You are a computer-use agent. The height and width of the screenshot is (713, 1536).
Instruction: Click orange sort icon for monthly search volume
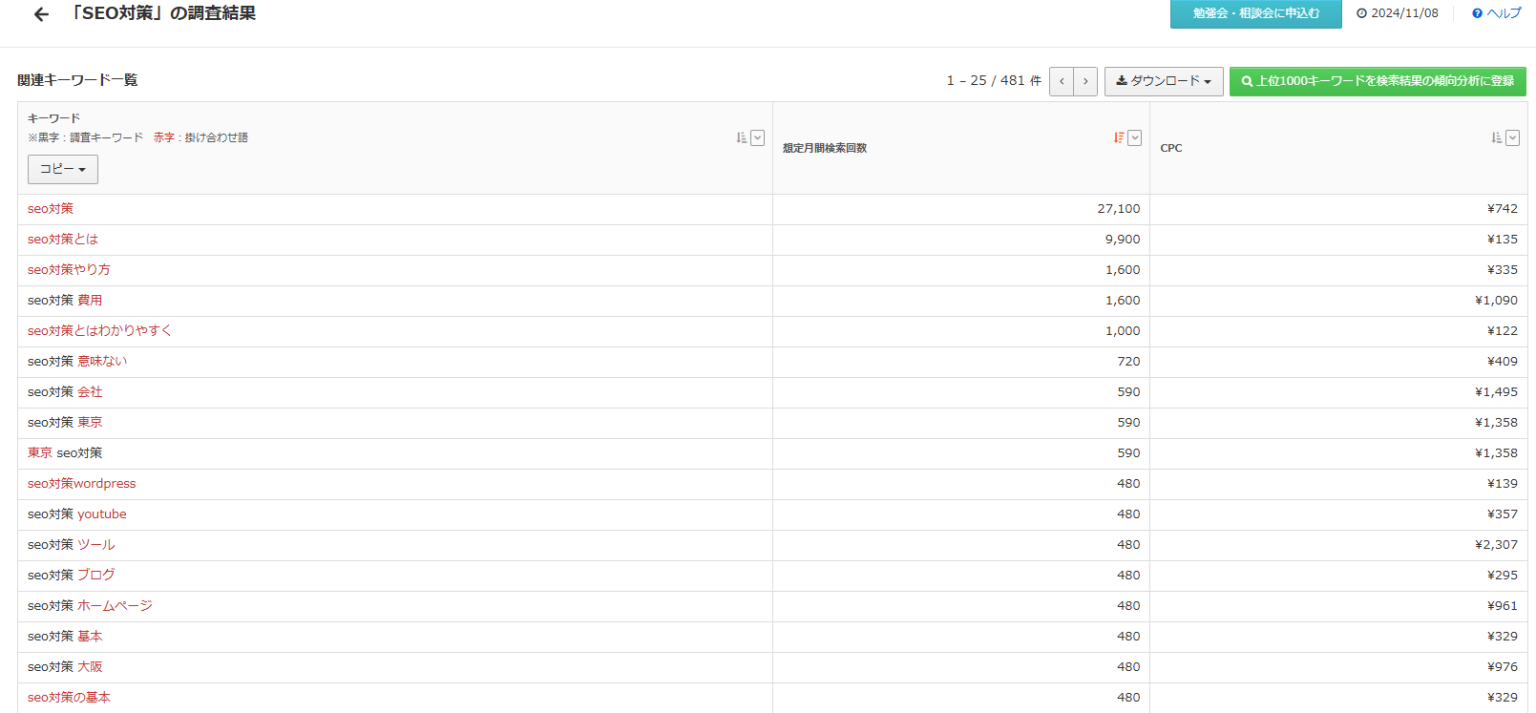pos(1119,138)
